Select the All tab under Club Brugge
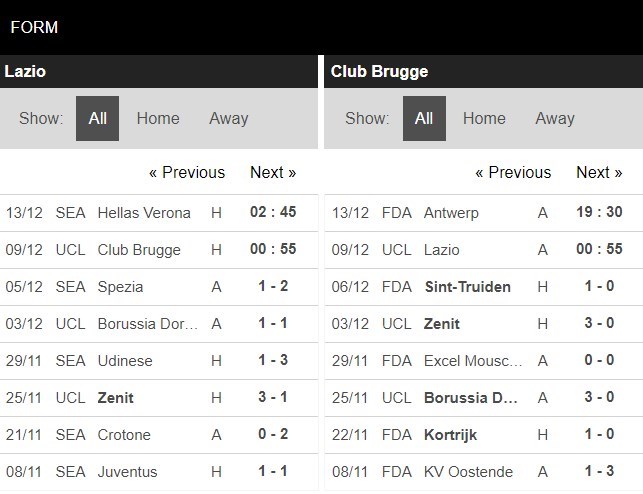 click(x=424, y=118)
